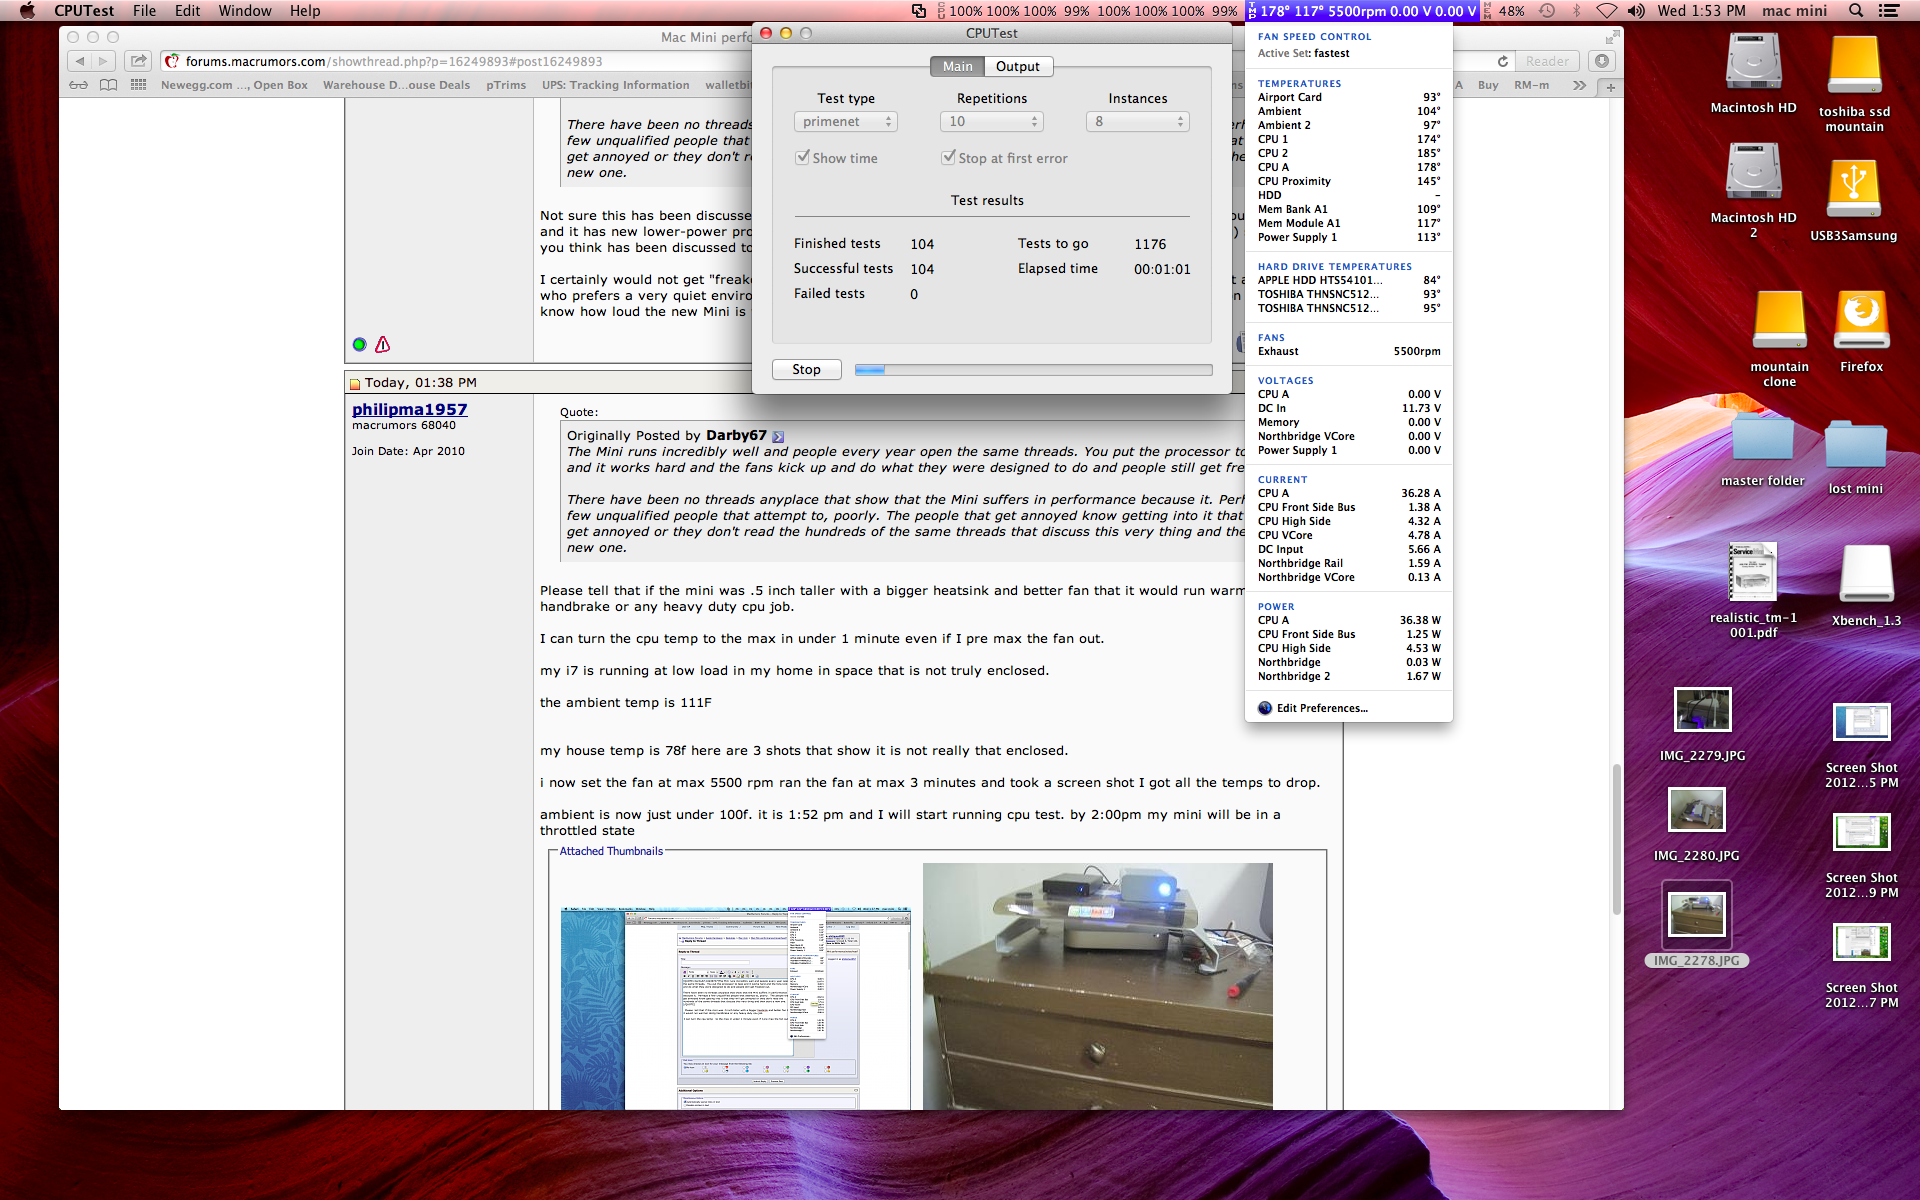Click the CPUTest progress bar
The image size is (1920, 1200).
coord(1033,370)
